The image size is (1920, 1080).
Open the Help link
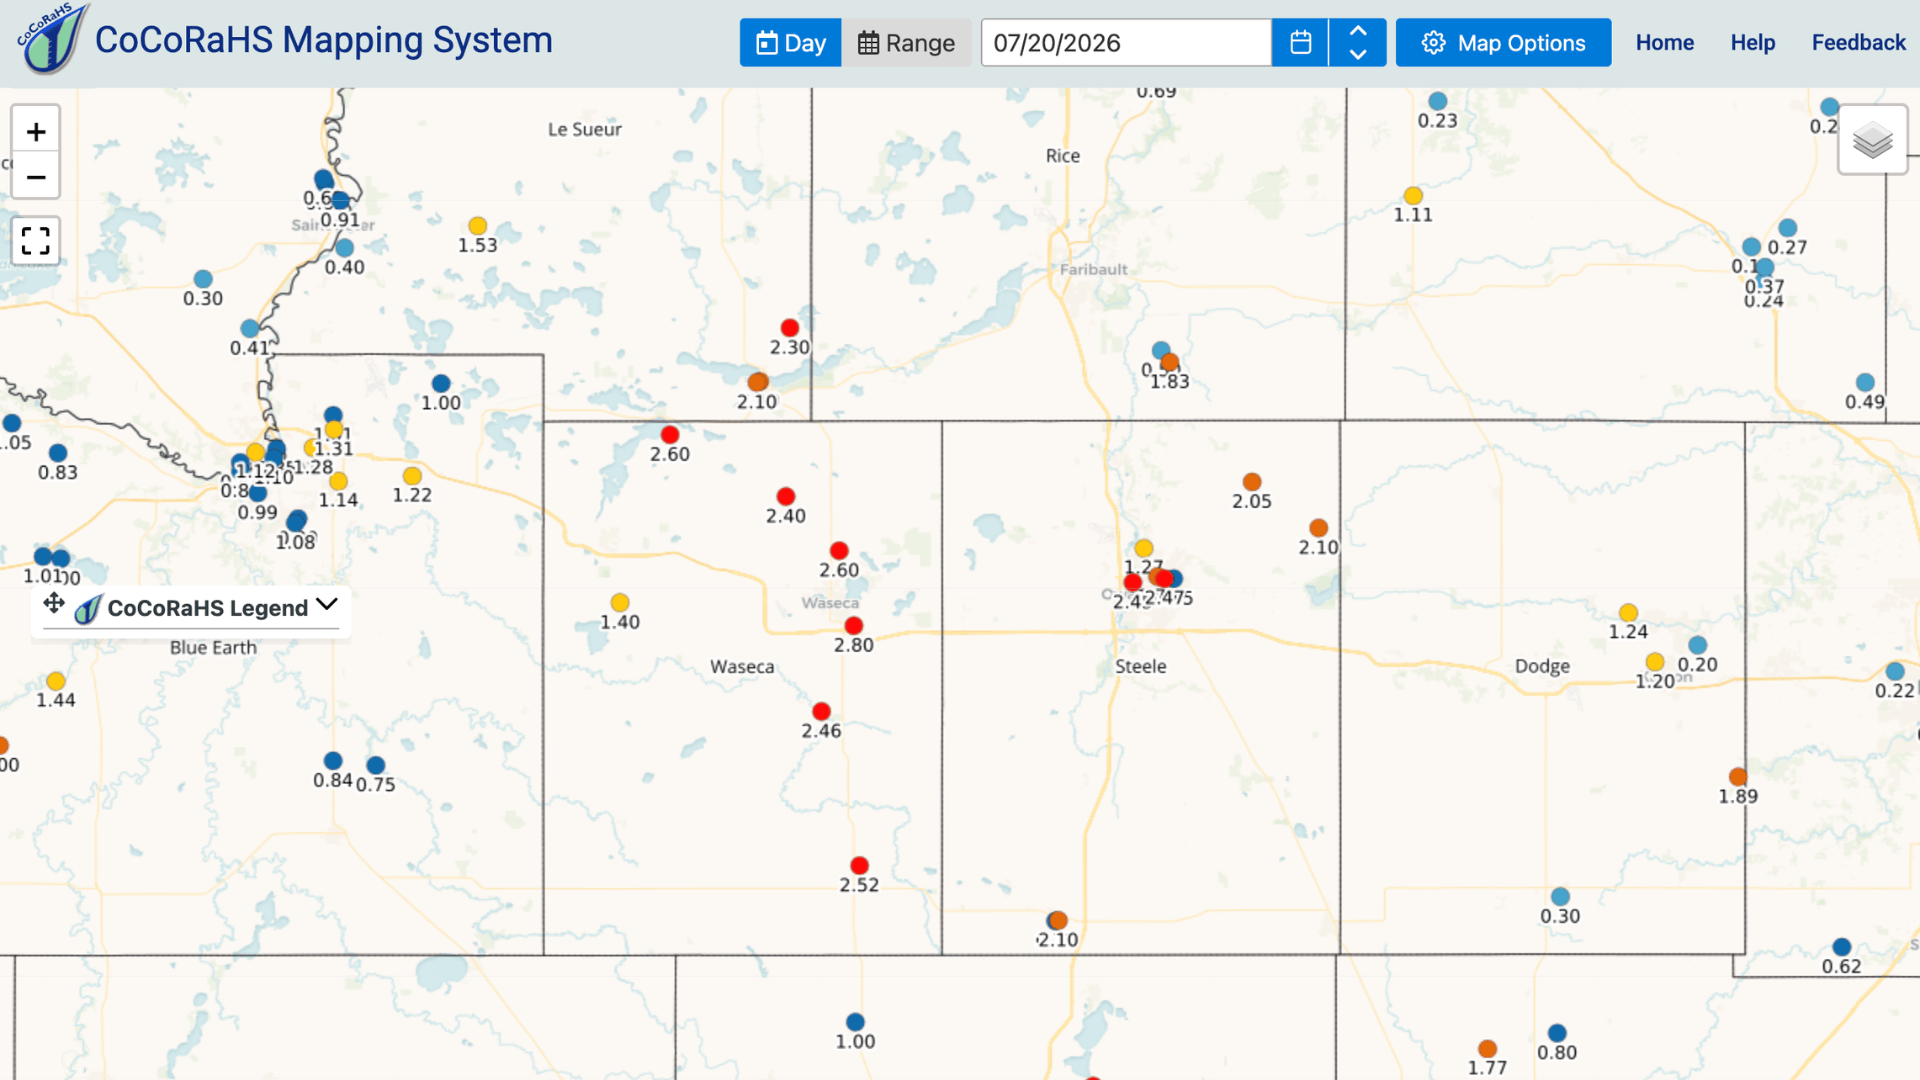coord(1753,43)
